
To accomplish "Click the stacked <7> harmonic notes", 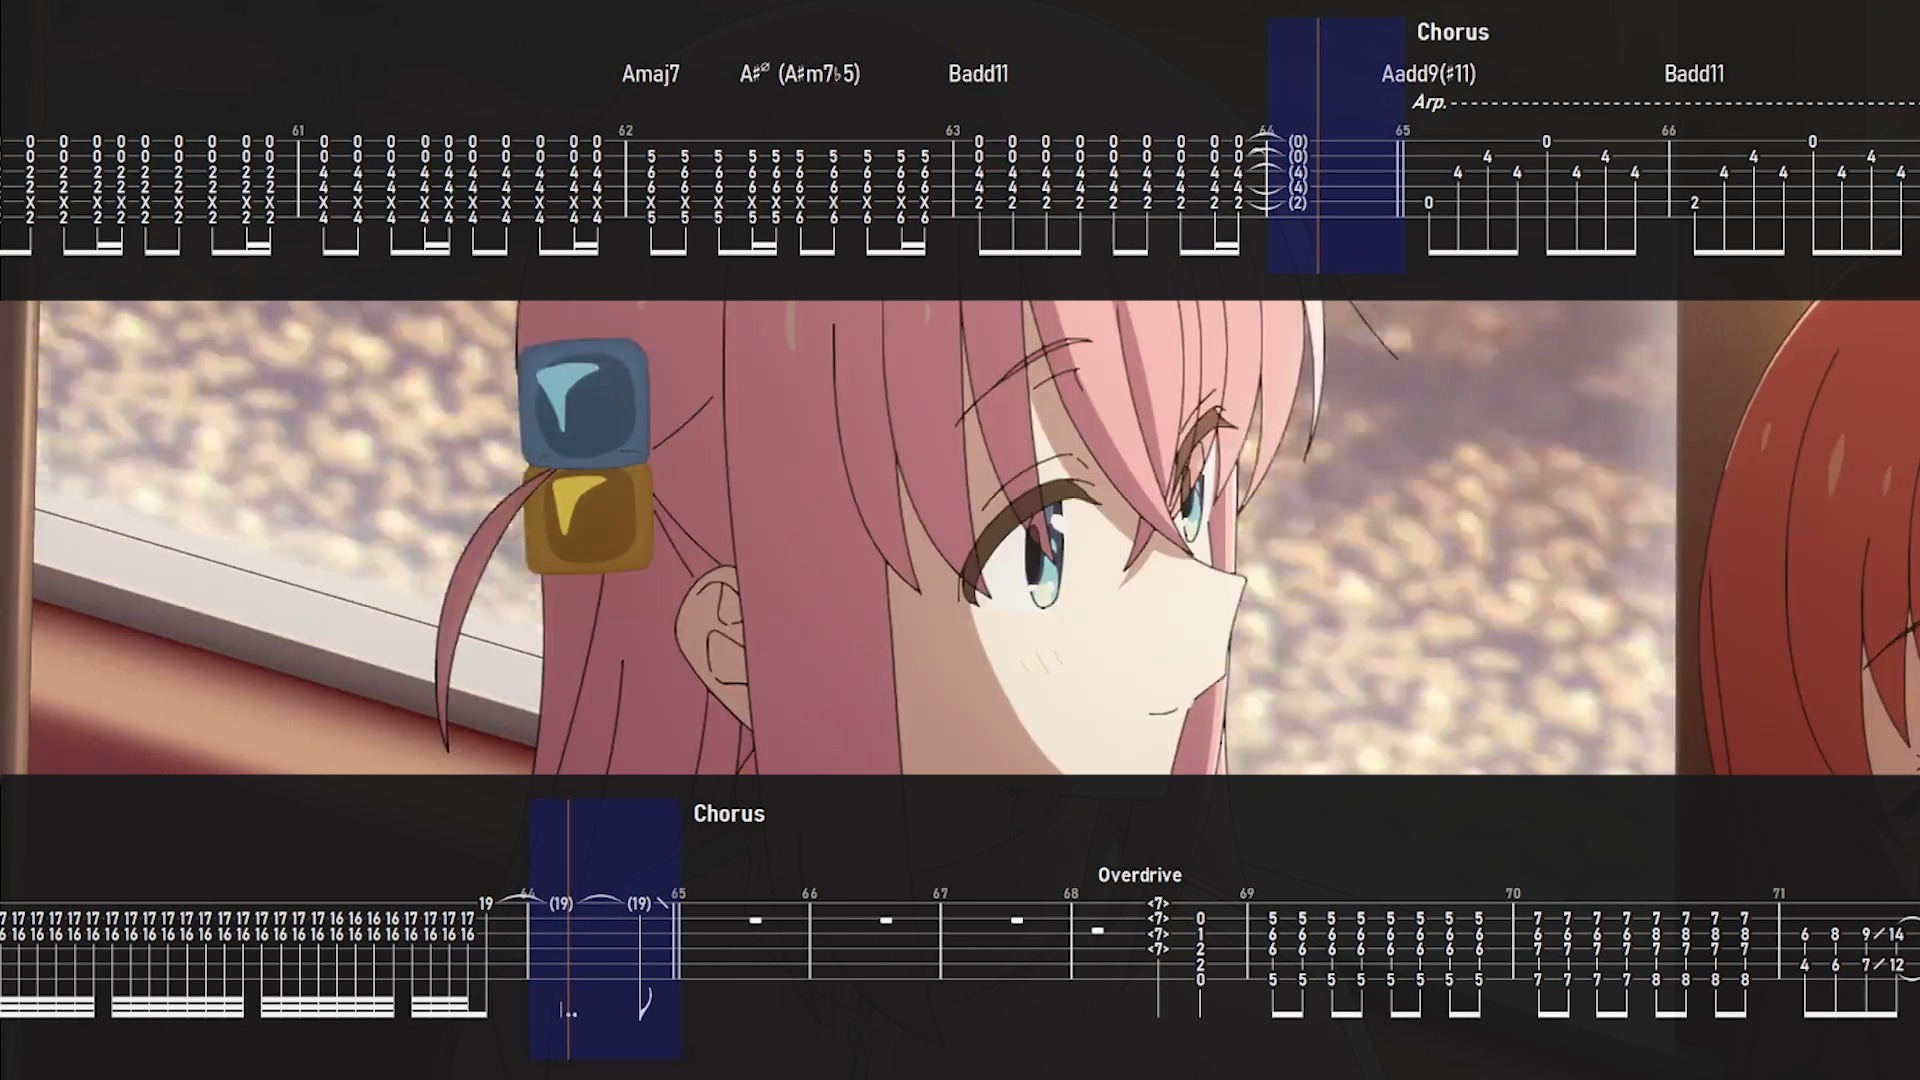I will (1158, 926).
